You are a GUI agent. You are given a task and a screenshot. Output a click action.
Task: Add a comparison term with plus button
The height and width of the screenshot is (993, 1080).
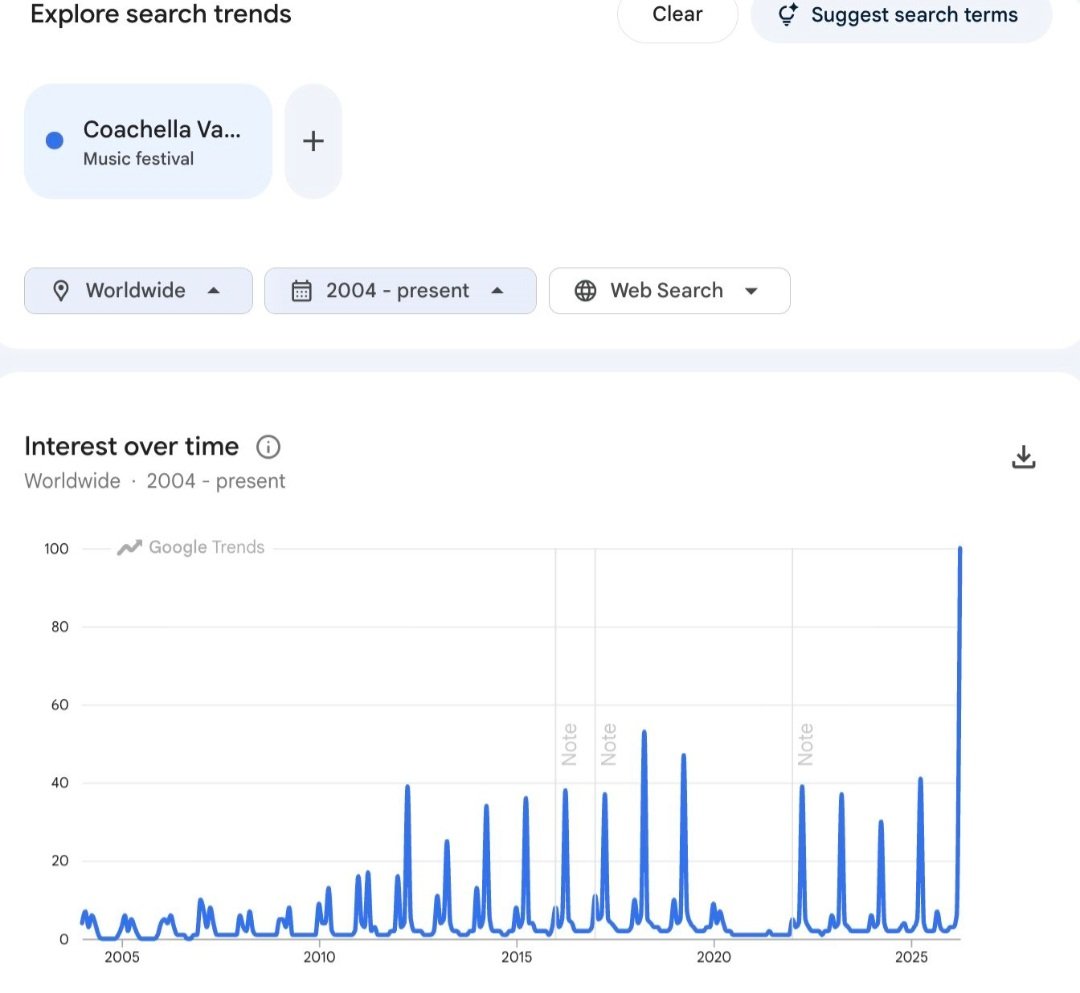point(313,141)
